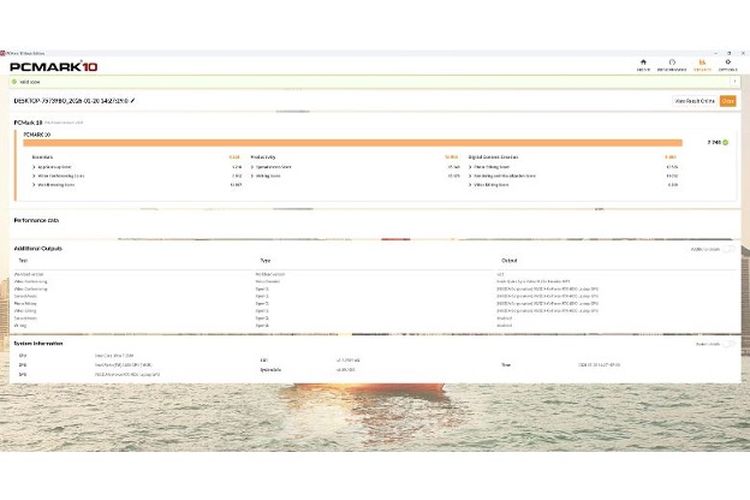750x500 pixels.
Task: Click the orange PCMark 10 score bar
Action: coord(353,143)
